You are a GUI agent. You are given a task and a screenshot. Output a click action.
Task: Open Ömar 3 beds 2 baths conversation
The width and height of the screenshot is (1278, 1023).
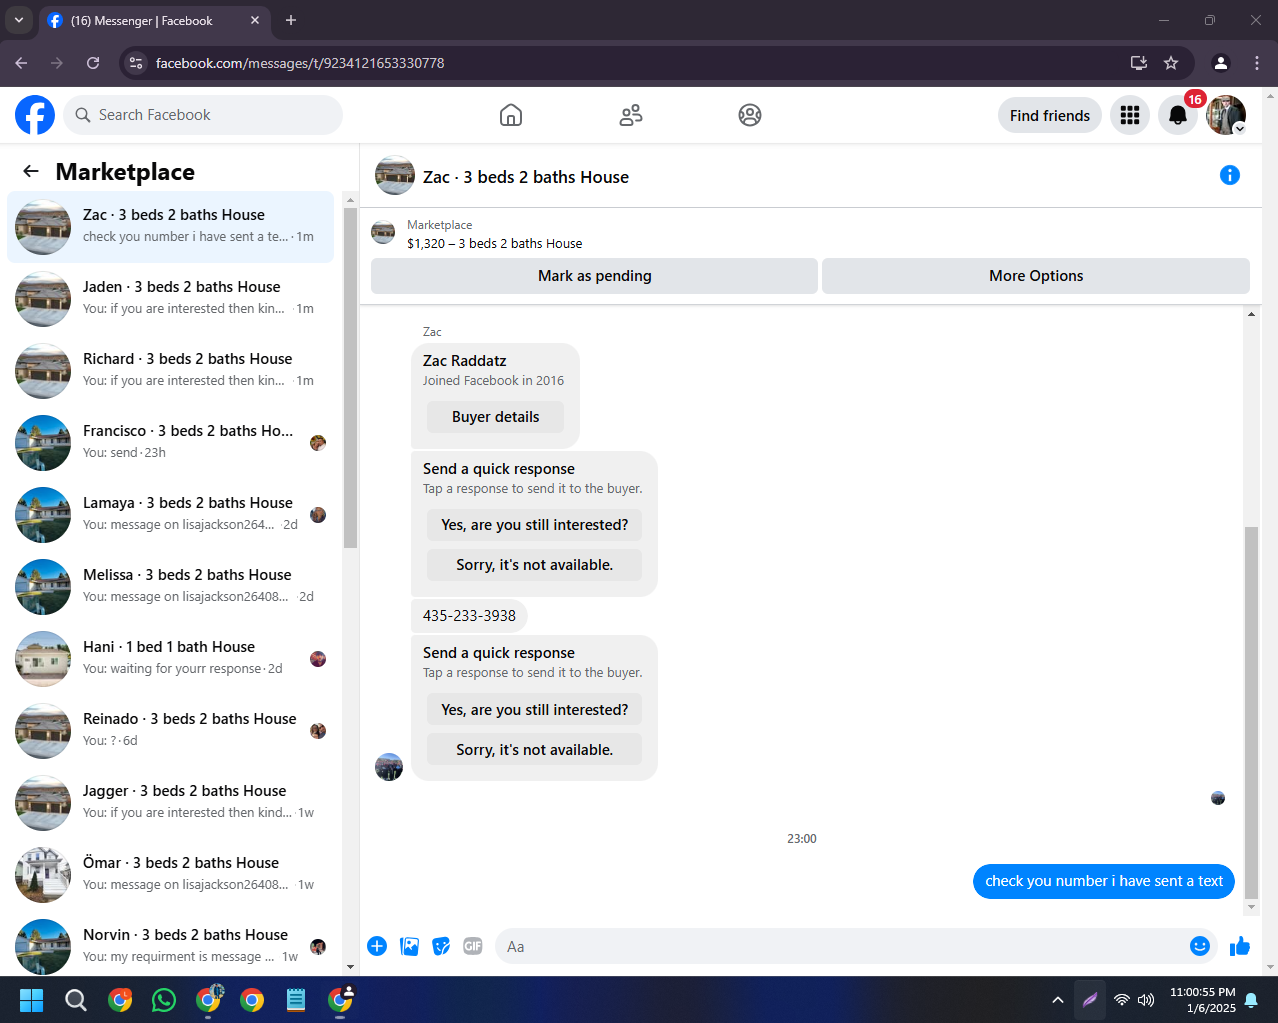tap(170, 874)
